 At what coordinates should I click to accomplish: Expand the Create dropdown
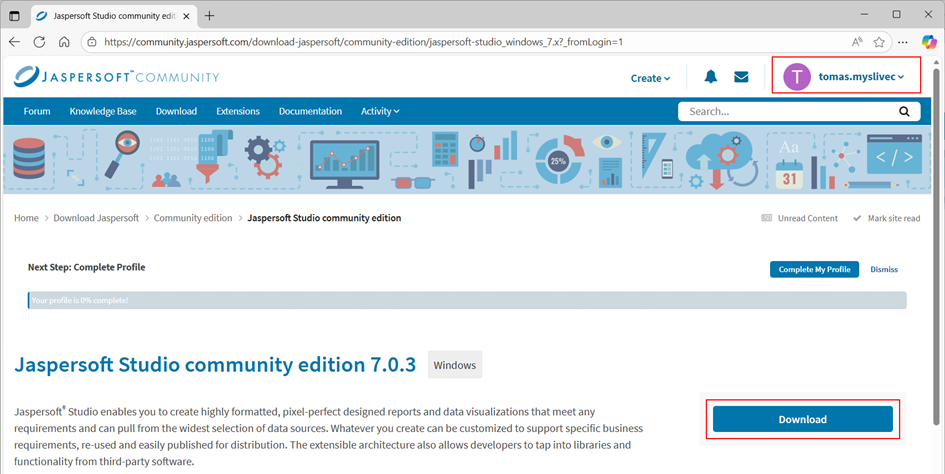point(650,78)
